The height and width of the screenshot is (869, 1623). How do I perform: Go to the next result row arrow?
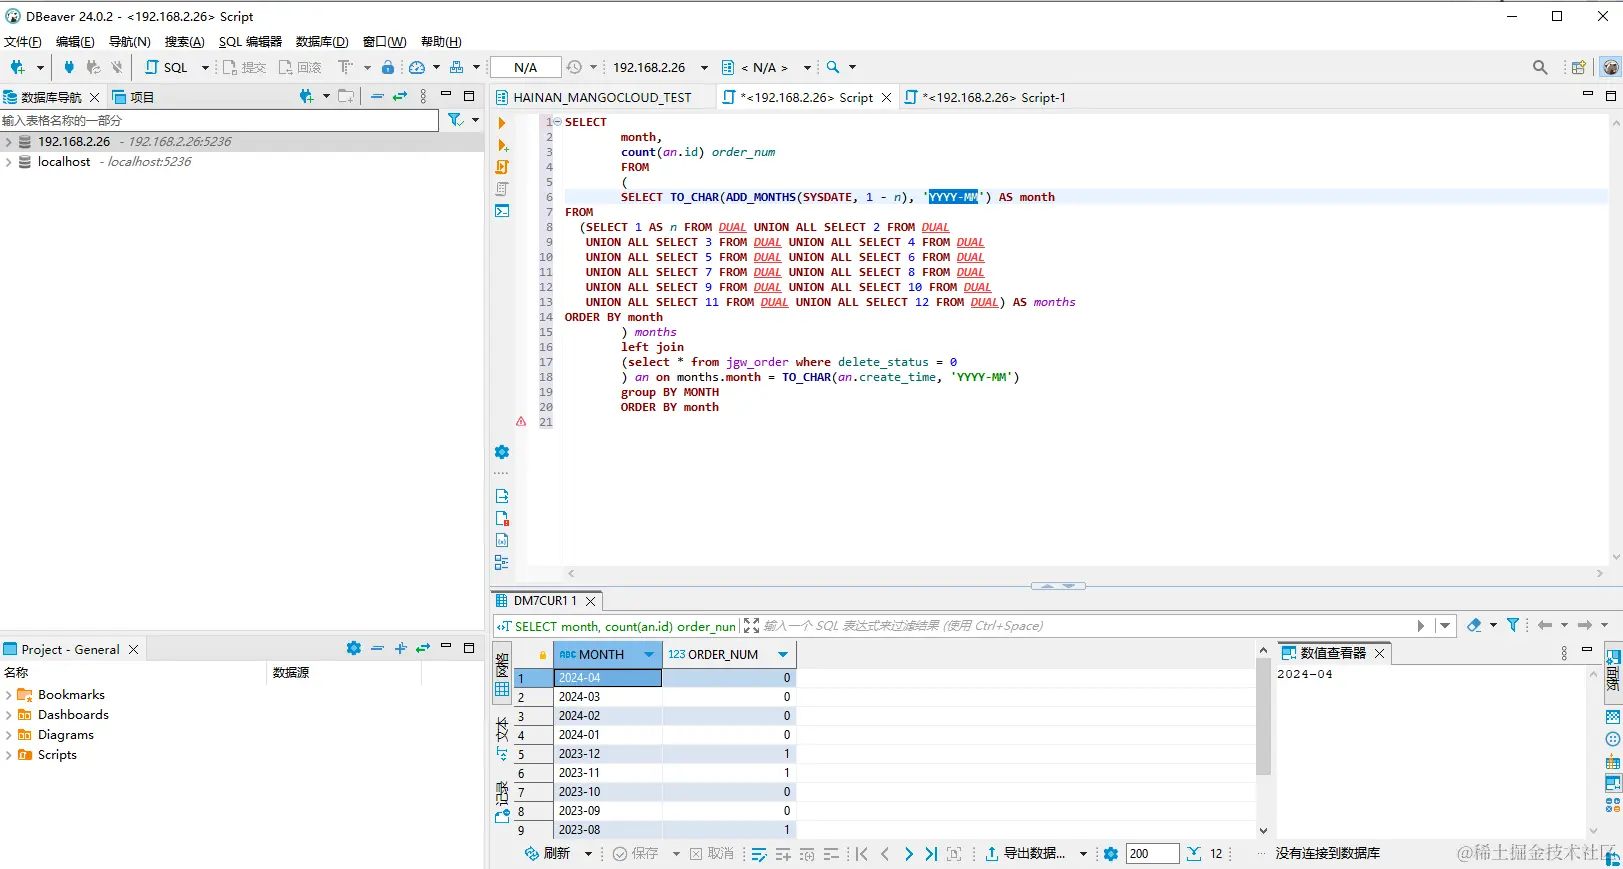(908, 853)
